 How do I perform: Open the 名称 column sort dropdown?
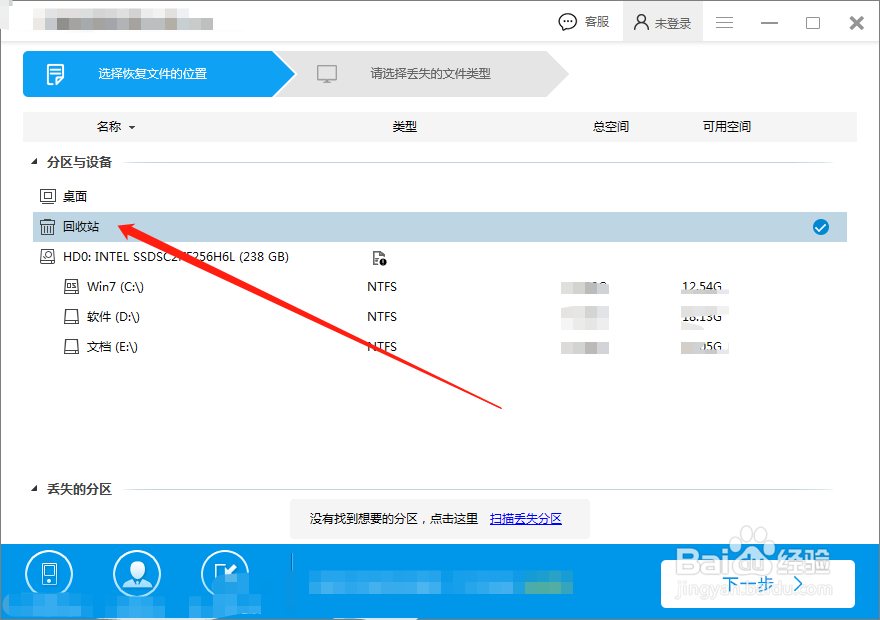131,126
